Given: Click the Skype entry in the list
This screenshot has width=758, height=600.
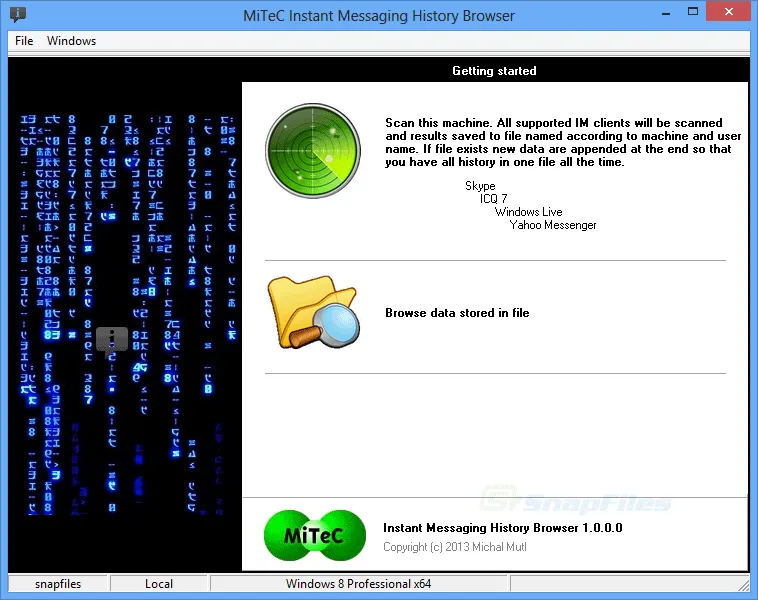Looking at the screenshot, I should click(480, 186).
